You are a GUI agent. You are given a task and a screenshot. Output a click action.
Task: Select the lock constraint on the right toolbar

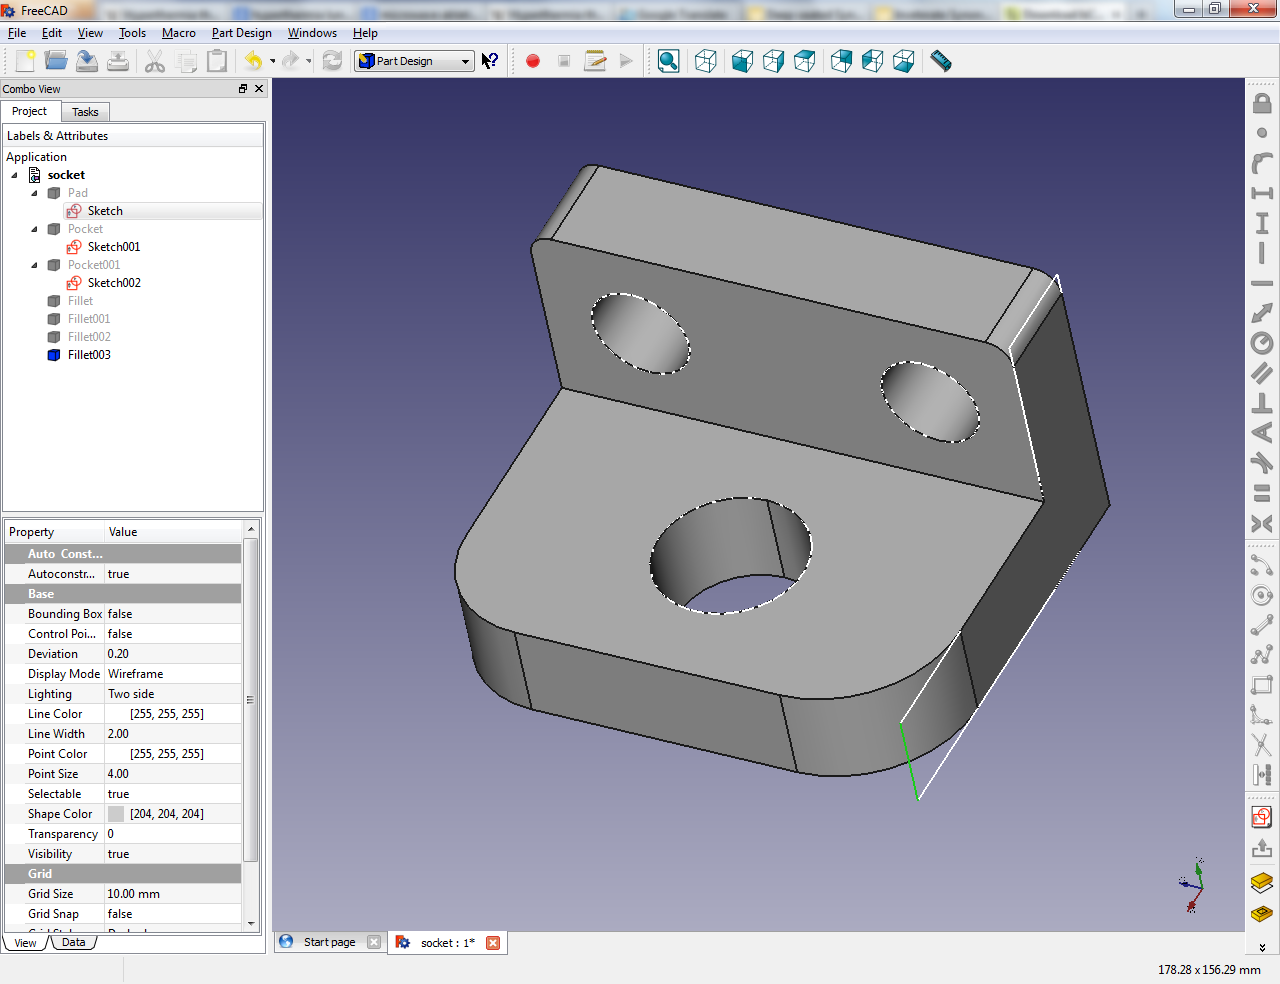pos(1261,103)
